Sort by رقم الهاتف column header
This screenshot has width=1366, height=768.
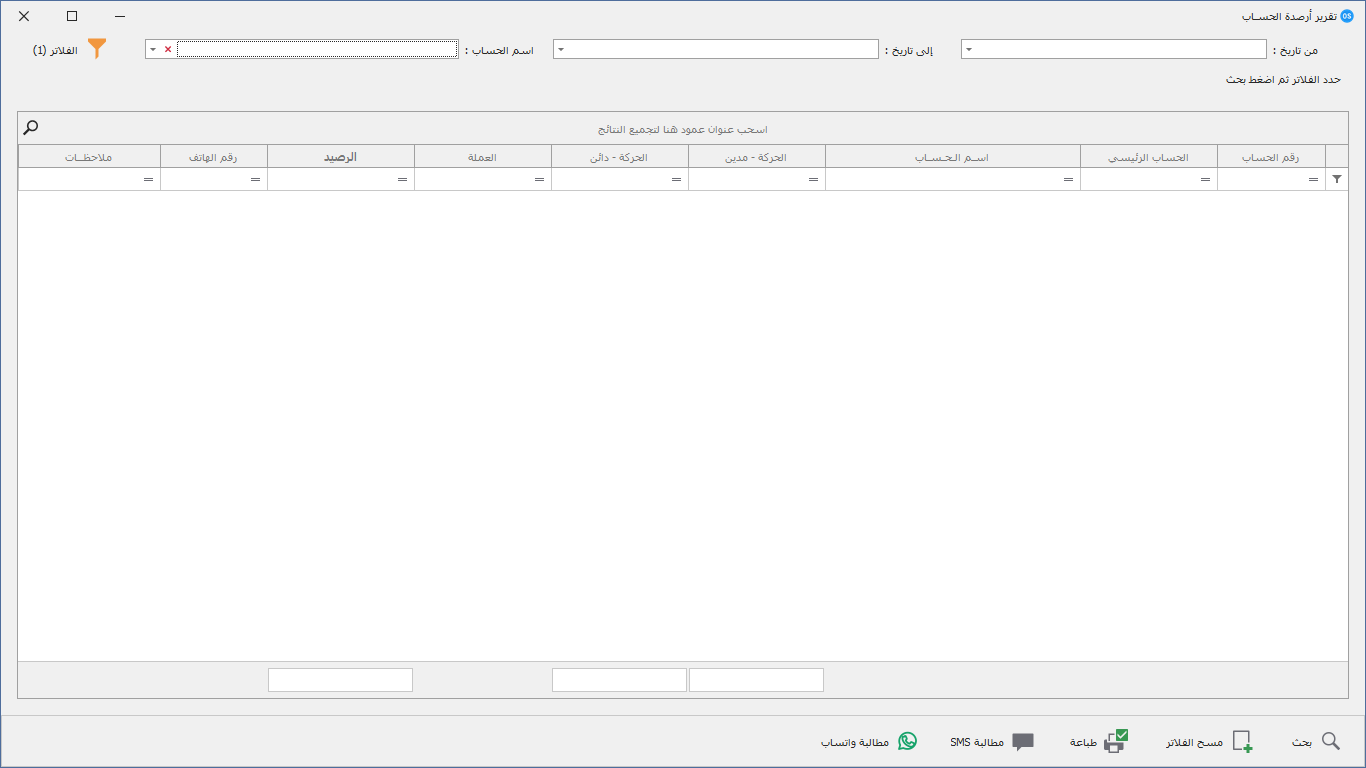[214, 157]
